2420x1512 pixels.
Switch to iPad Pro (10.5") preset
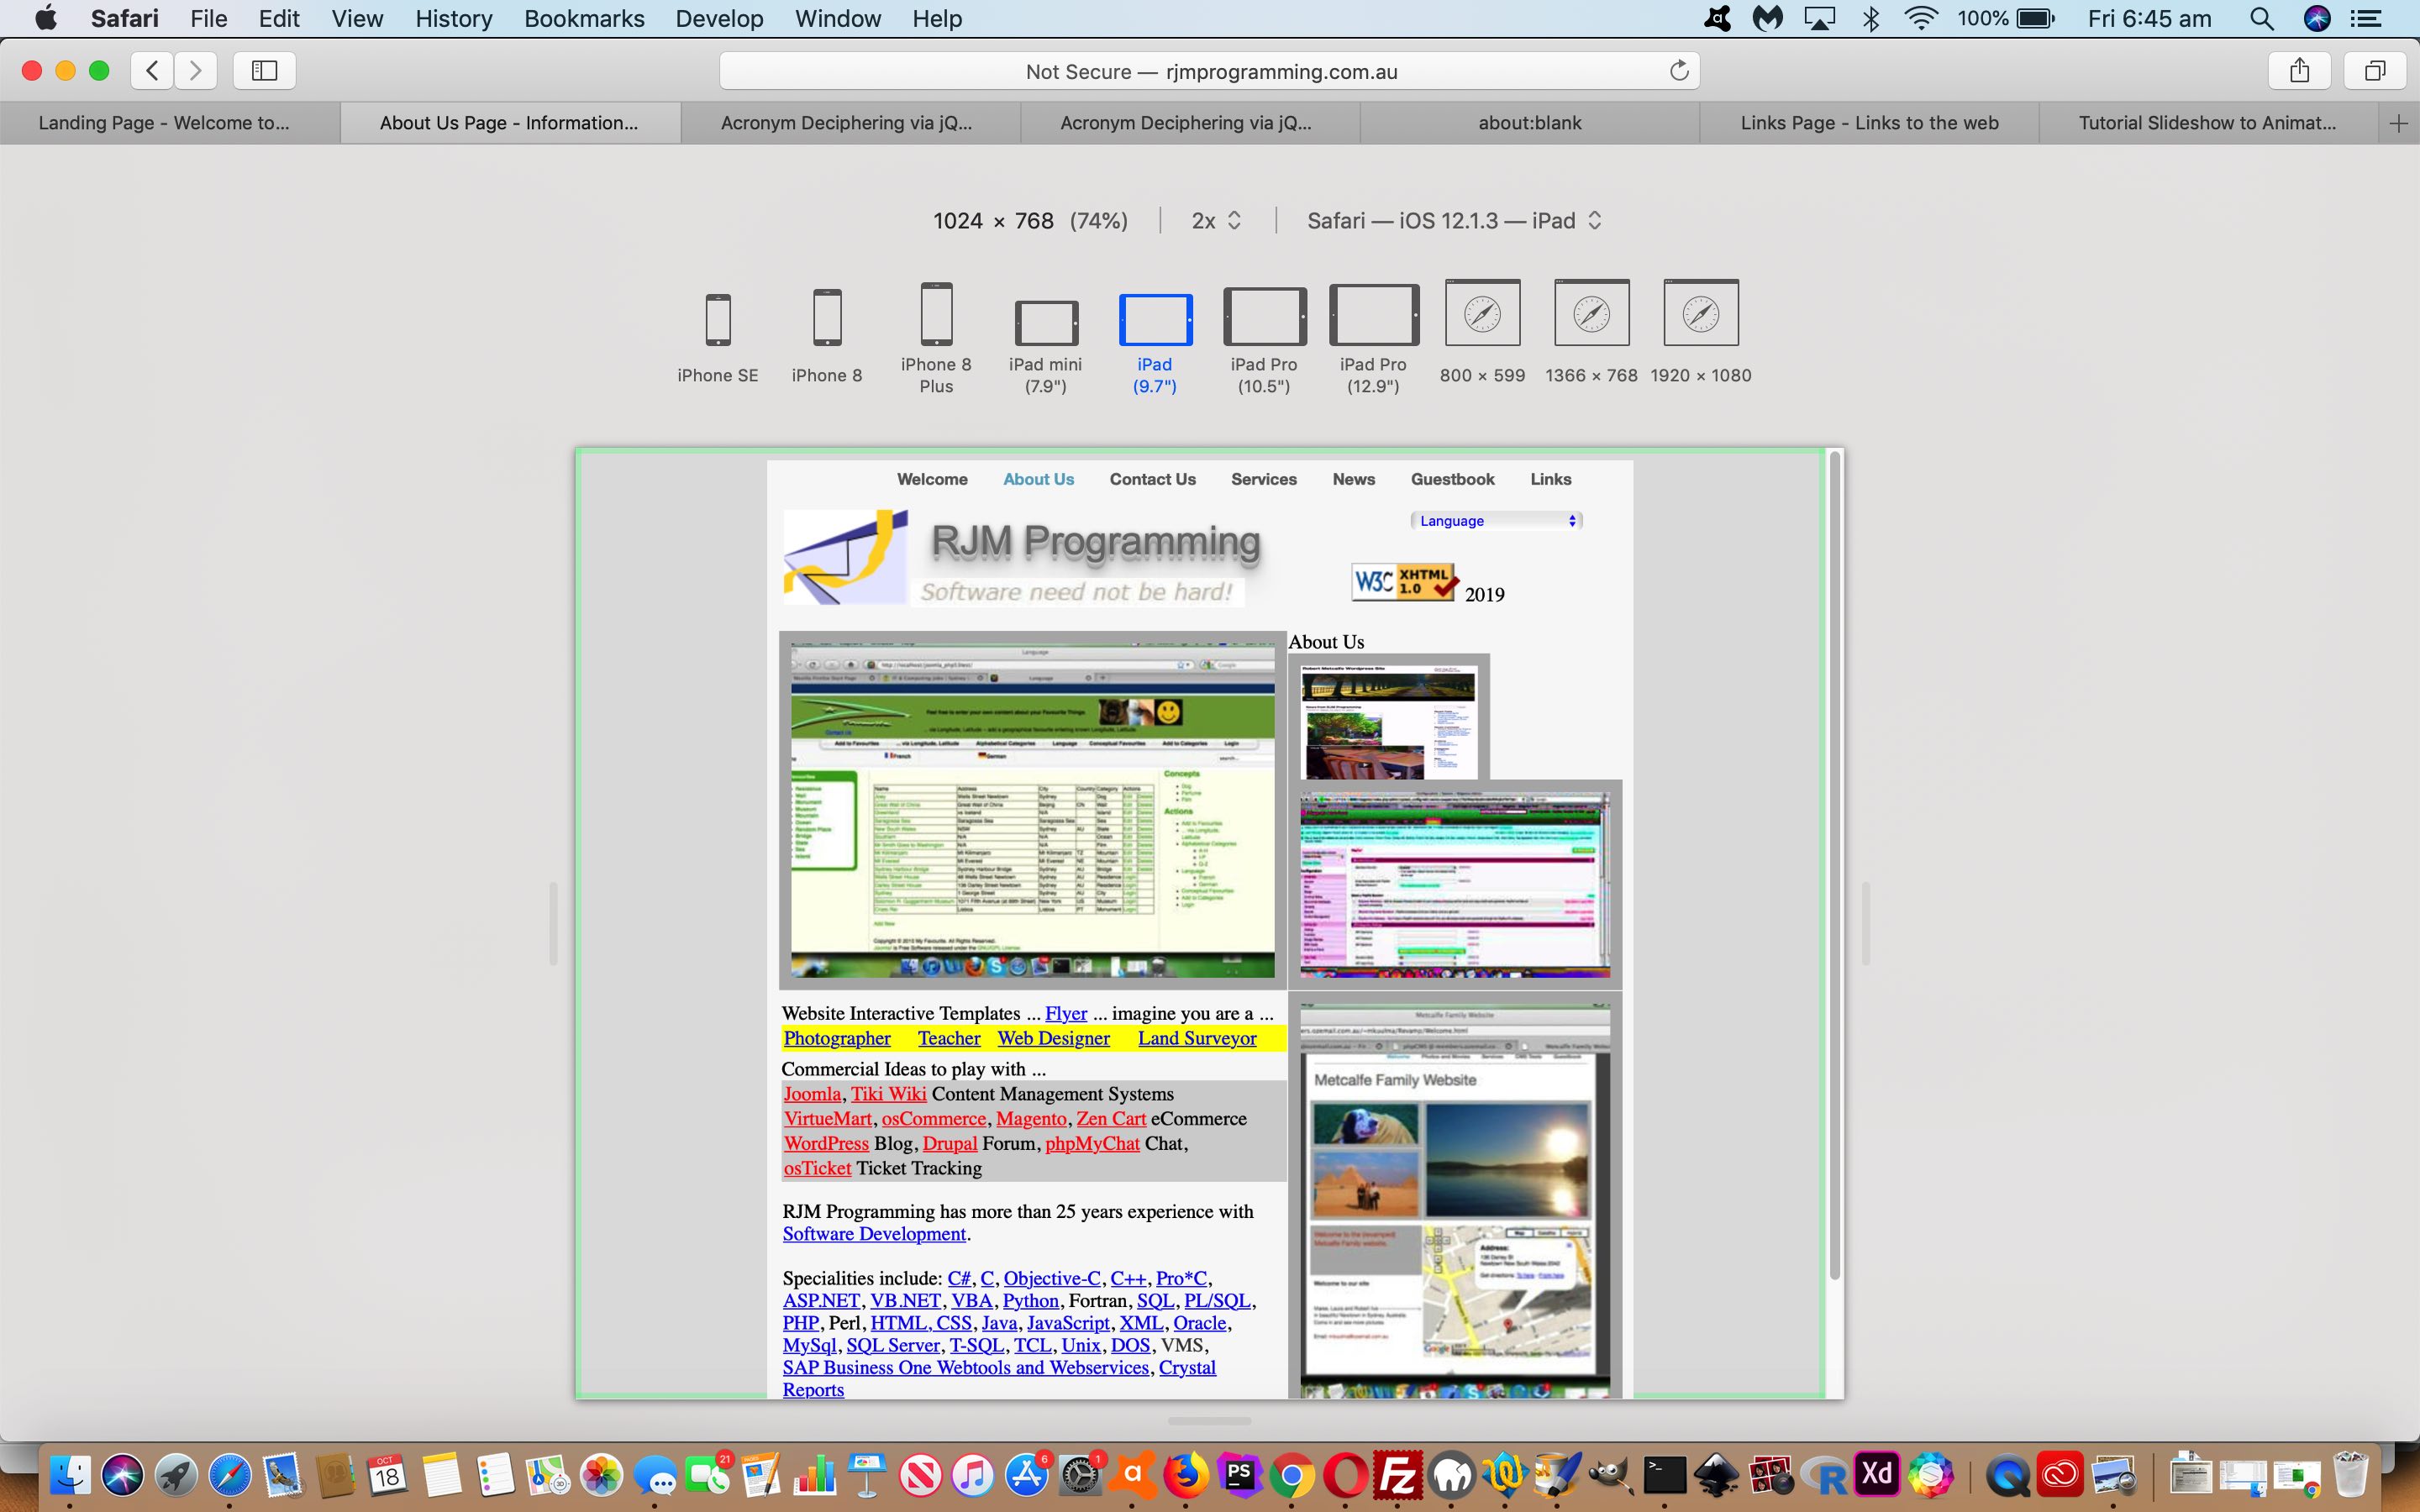click(x=1264, y=341)
